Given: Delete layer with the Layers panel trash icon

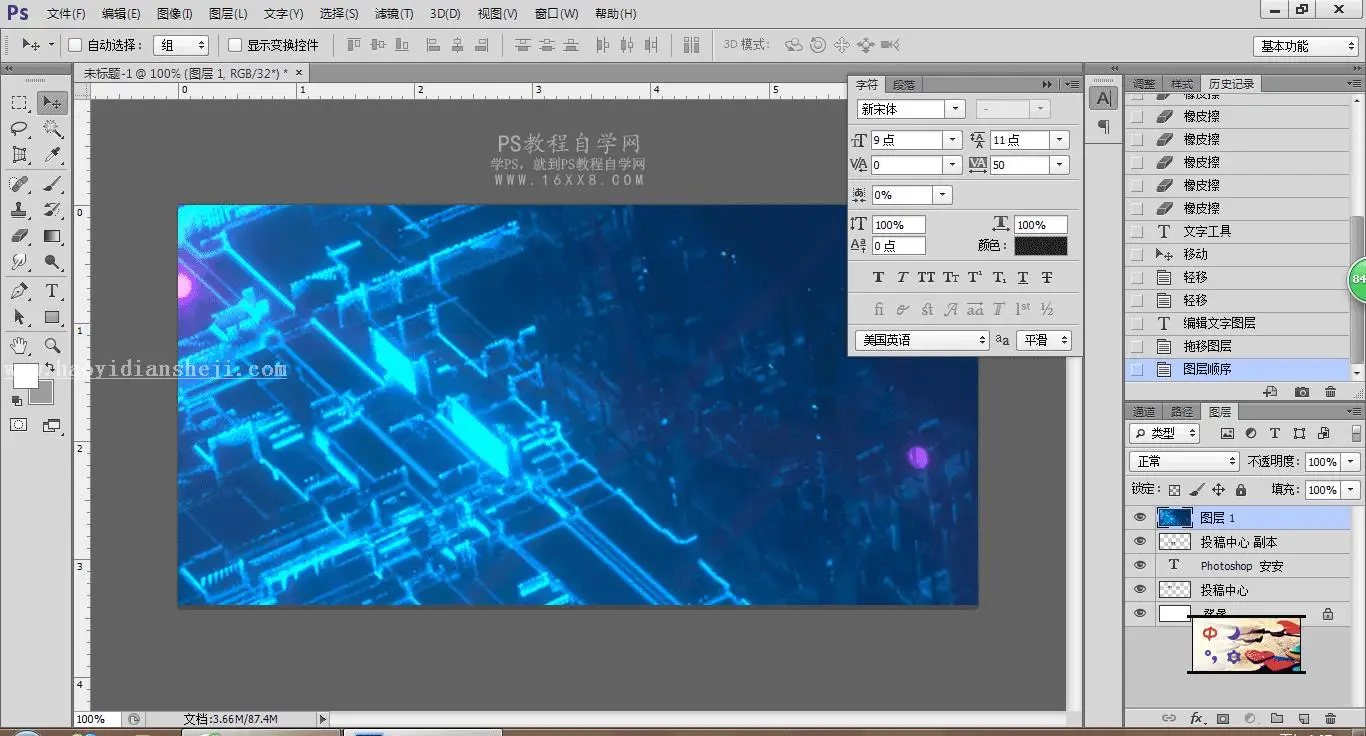Looking at the screenshot, I should 1330,718.
